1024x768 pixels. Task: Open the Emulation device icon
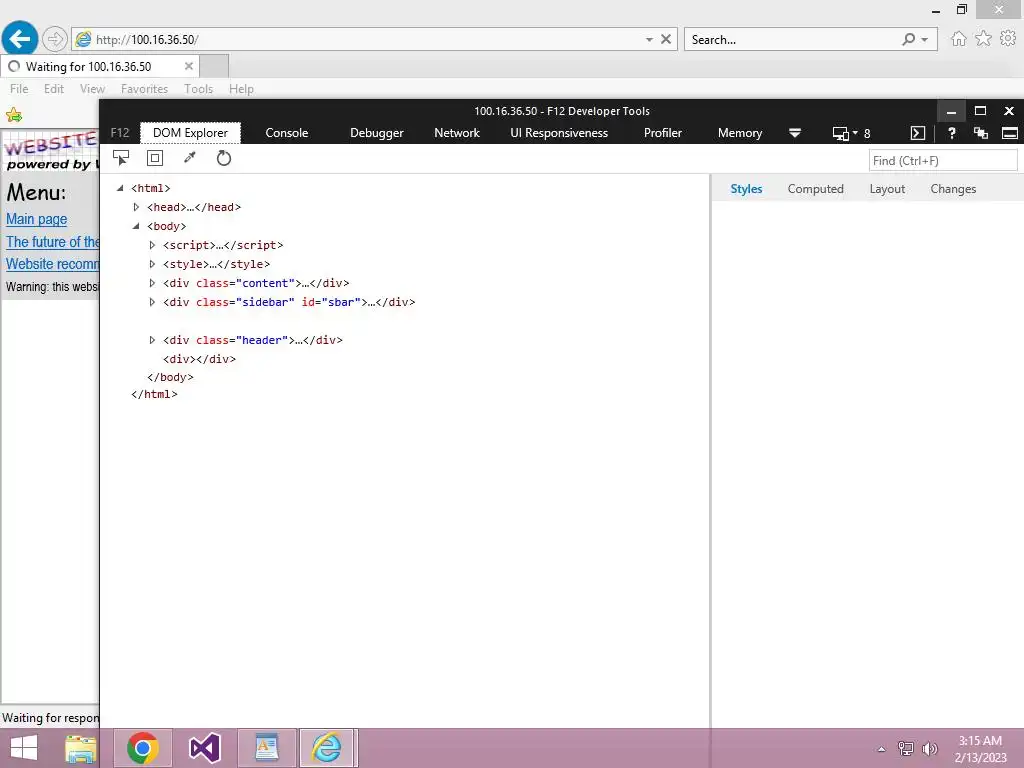coord(840,133)
